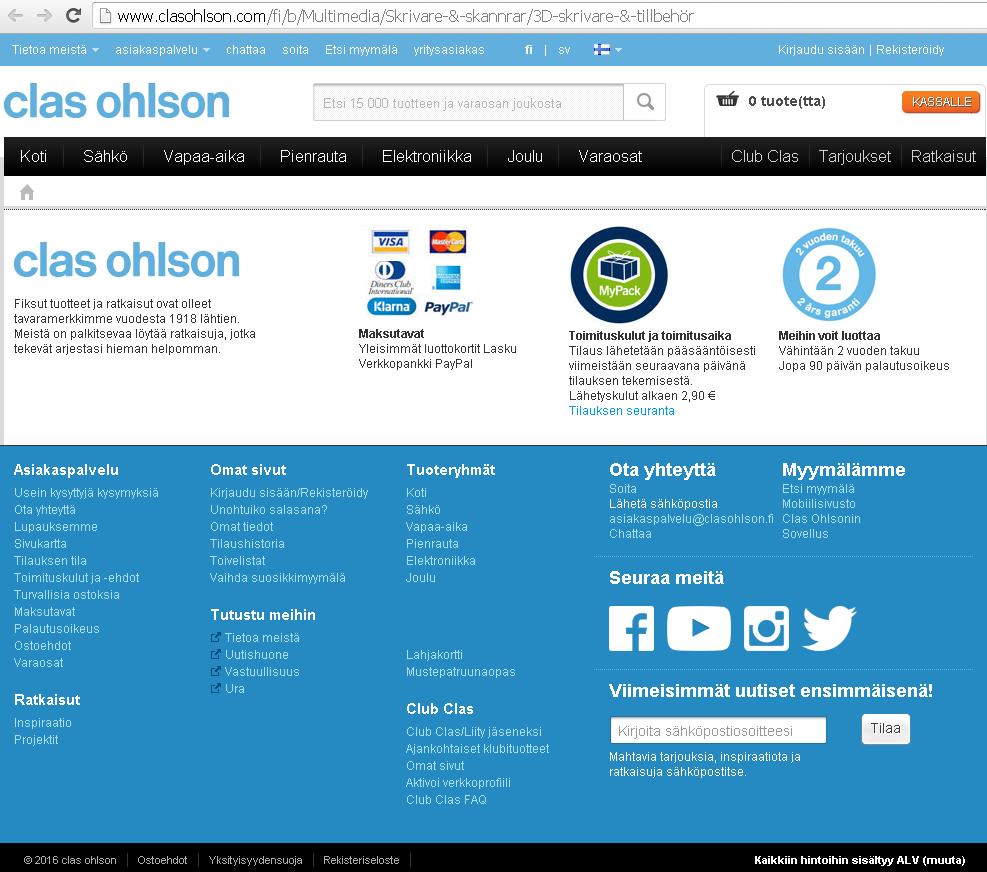Open the Vapaa-aika category menu

pyautogui.click(x=203, y=156)
